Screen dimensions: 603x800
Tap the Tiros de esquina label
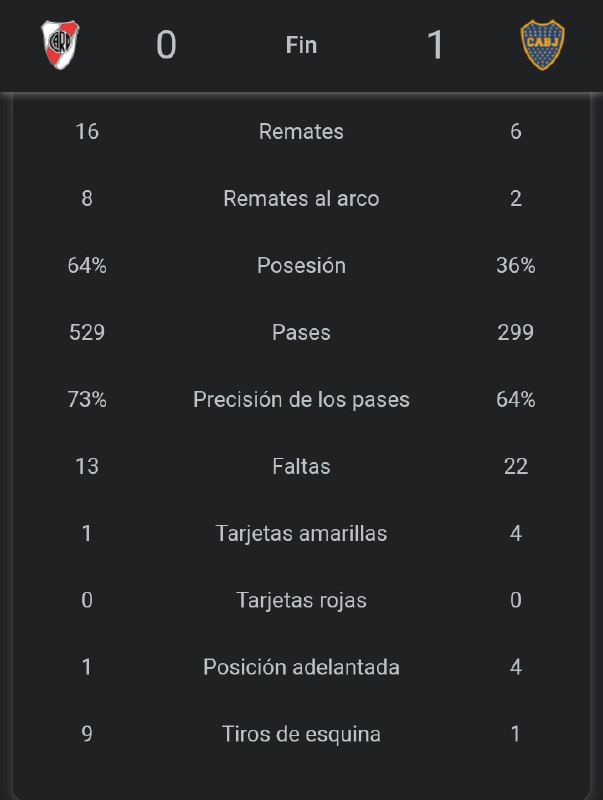[302, 735]
